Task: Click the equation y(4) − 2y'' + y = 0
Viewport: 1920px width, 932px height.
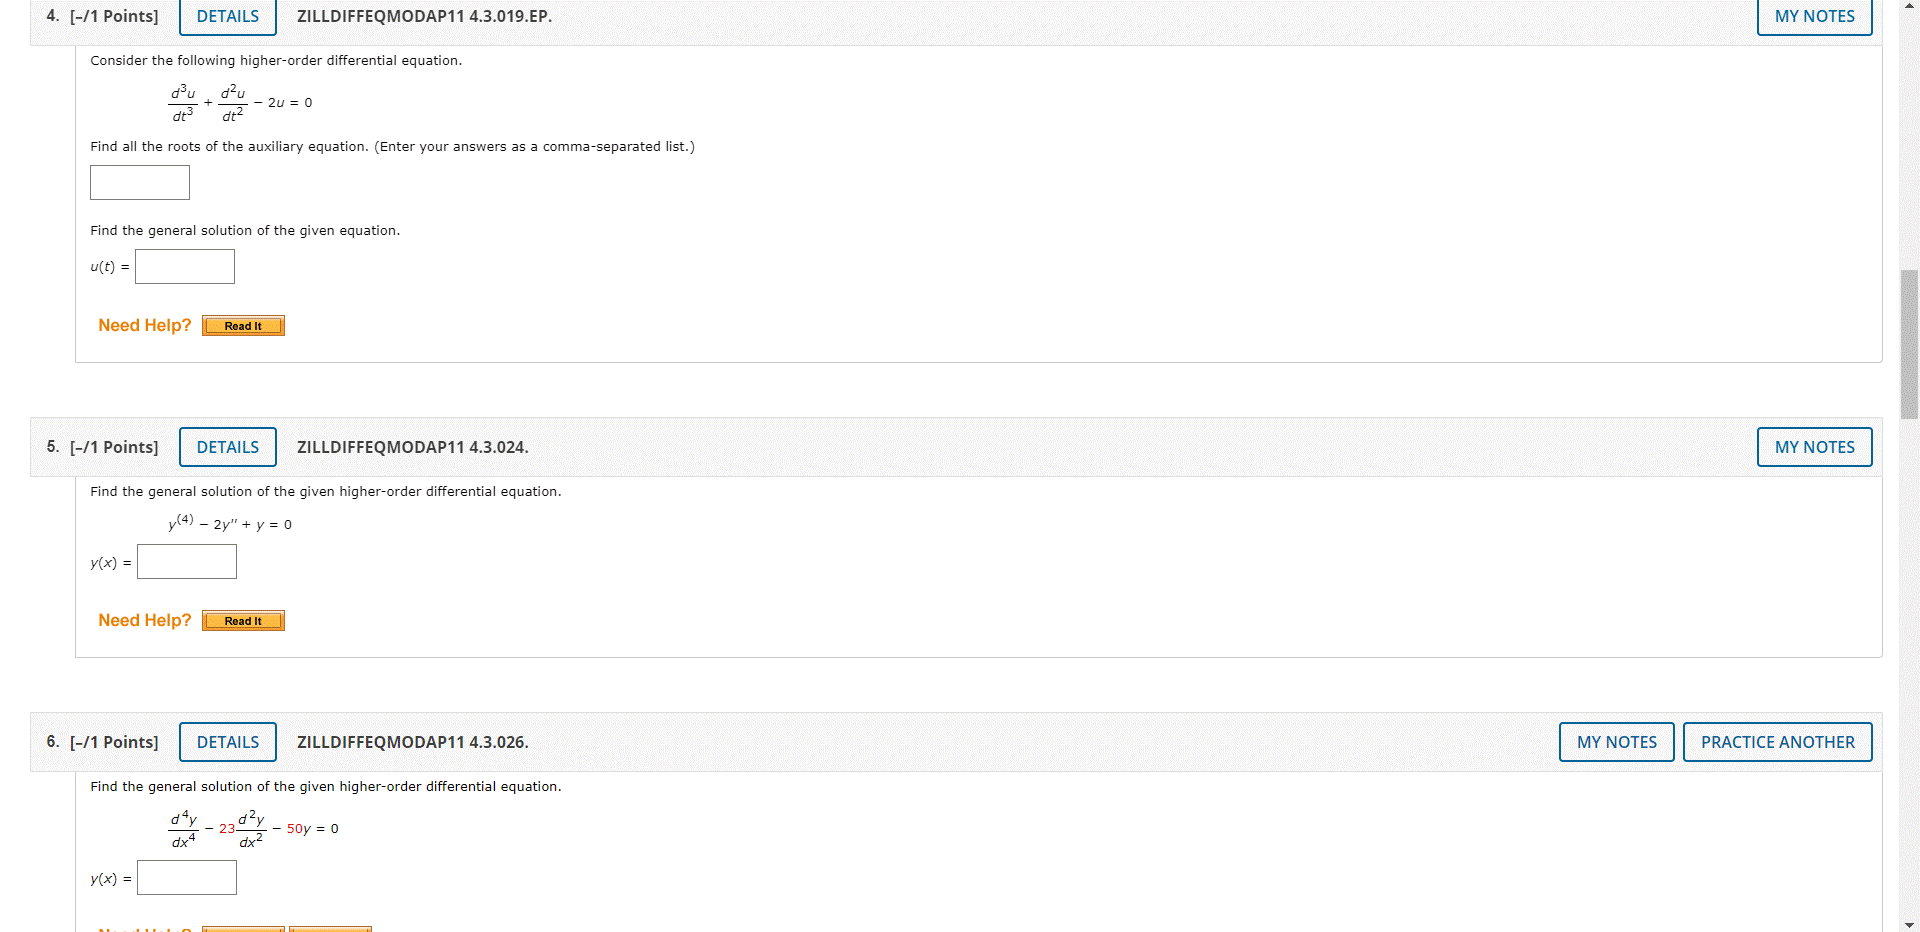Action: [230, 523]
